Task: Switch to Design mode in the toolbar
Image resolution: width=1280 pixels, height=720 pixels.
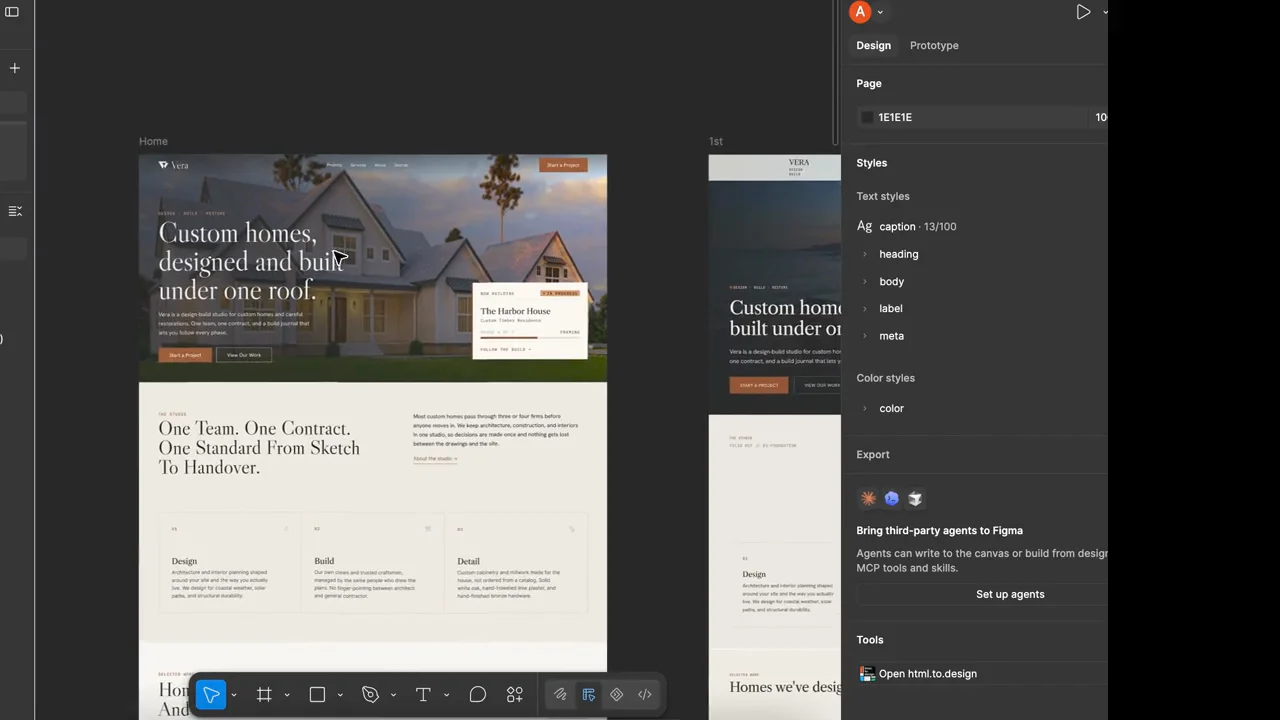Action: click(x=589, y=695)
